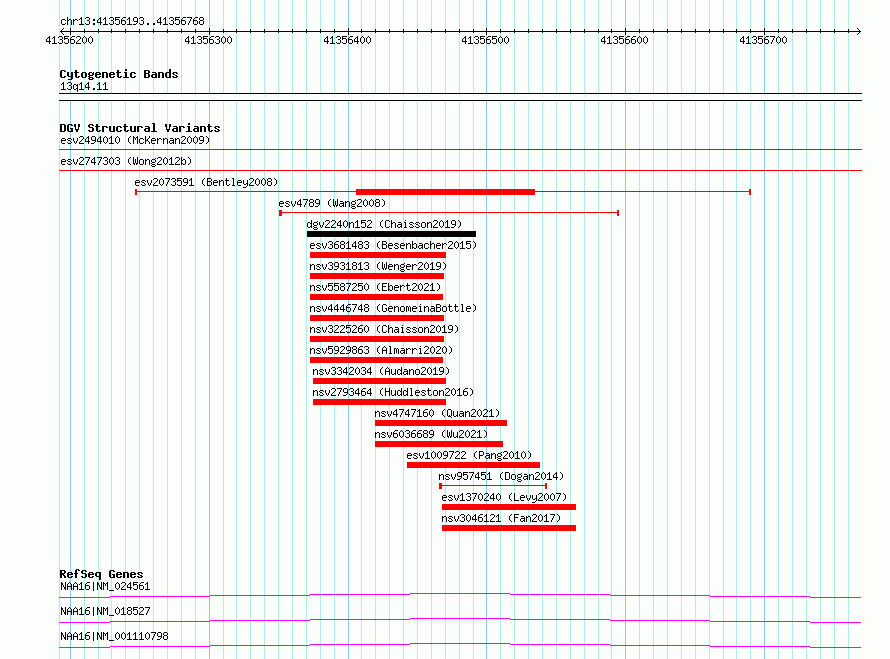
Task: Click ruler position 41356500
Action: pos(486,40)
